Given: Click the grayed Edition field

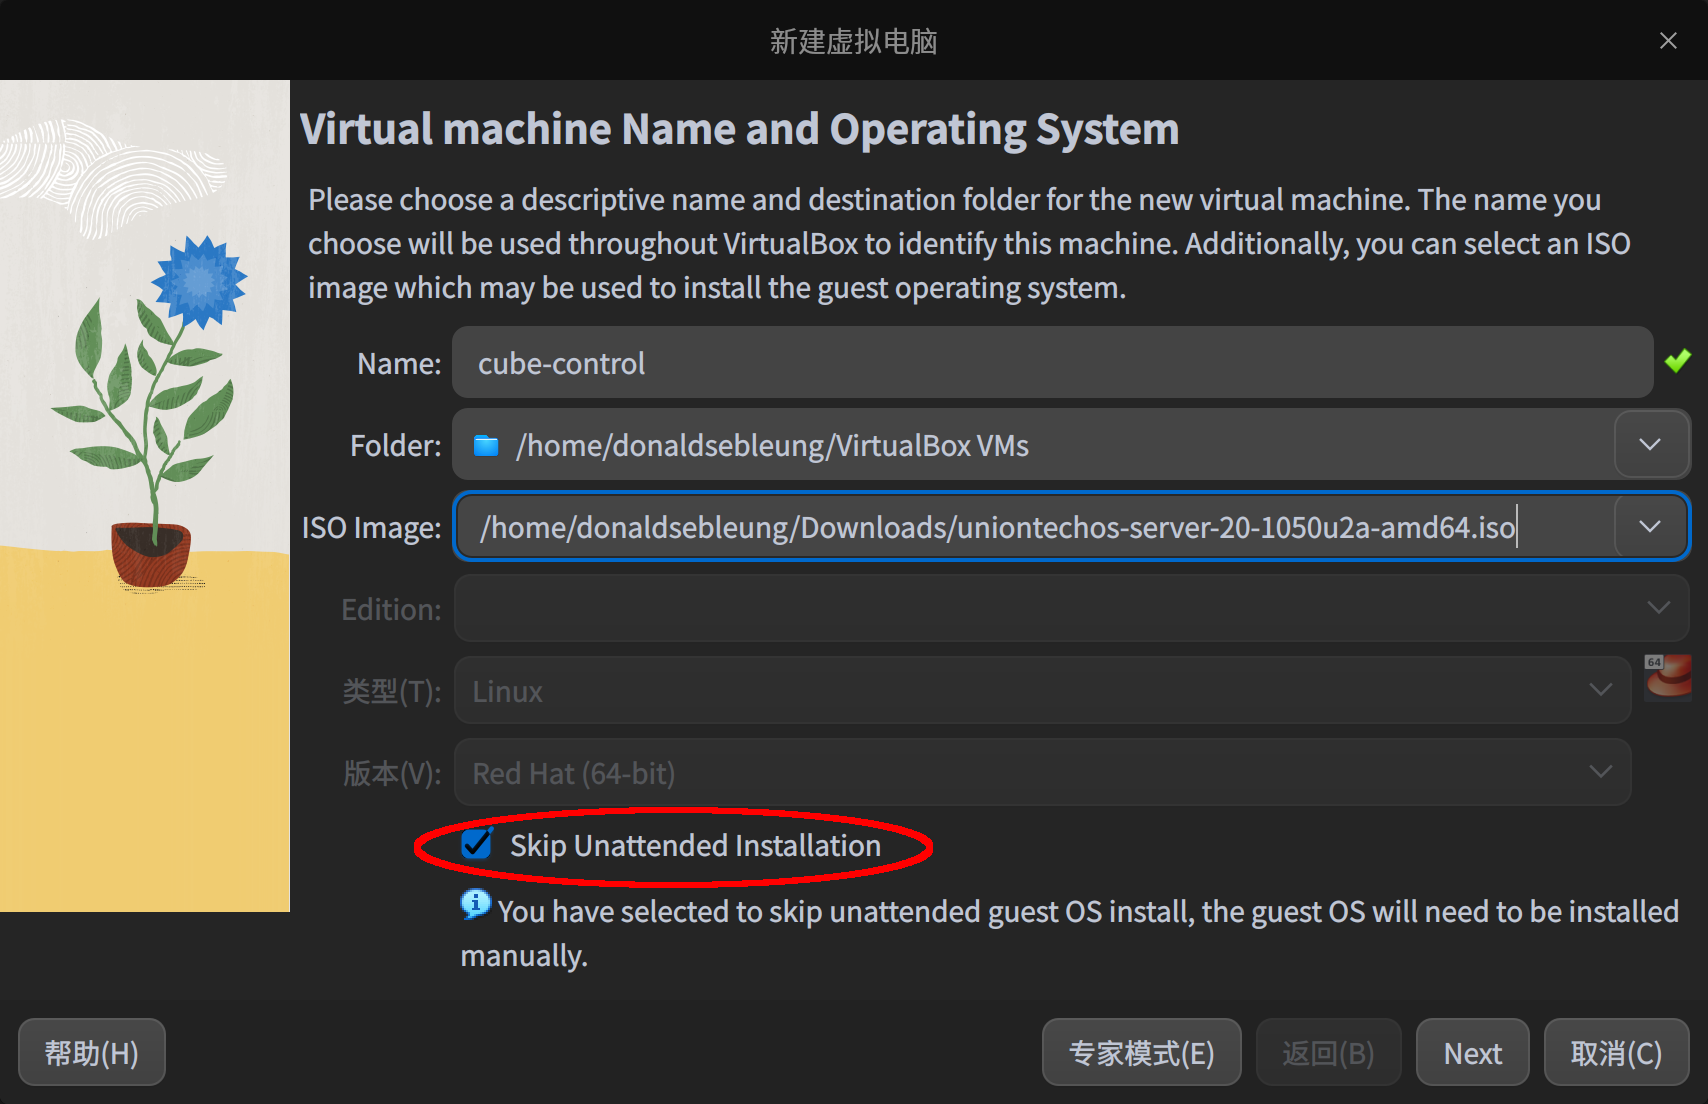Looking at the screenshot, I should pos(1000,608).
